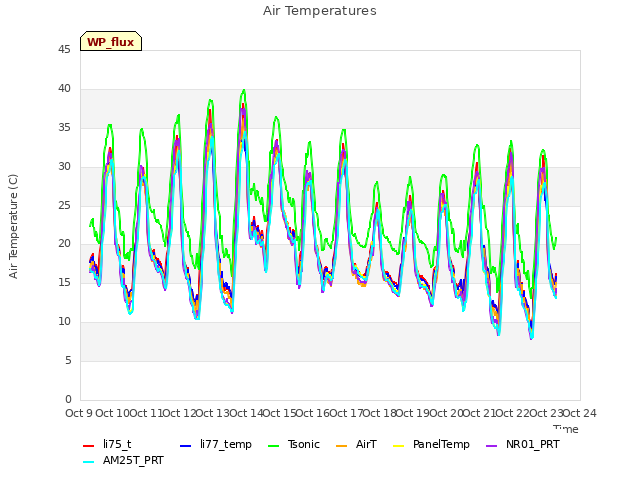Click the Air Temperatures chart title
Image resolution: width=640 pixels, height=480 pixels.
click(320, 11)
